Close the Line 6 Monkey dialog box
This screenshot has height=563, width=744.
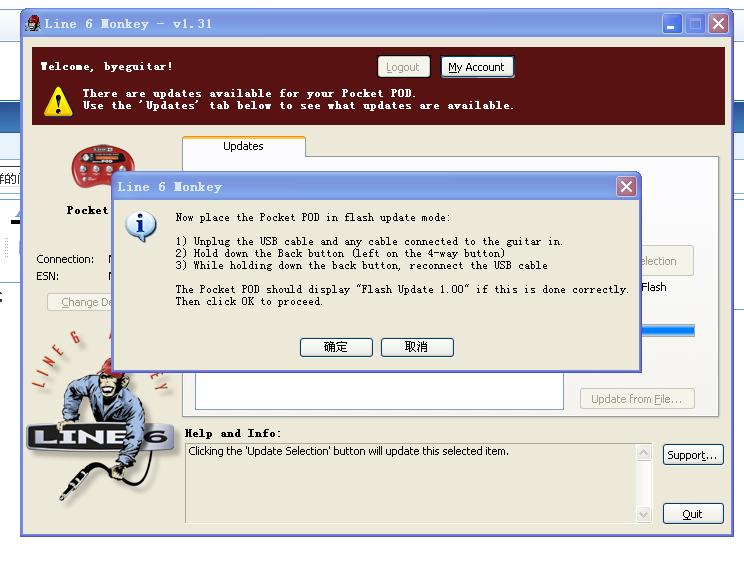pyautogui.click(x=626, y=187)
